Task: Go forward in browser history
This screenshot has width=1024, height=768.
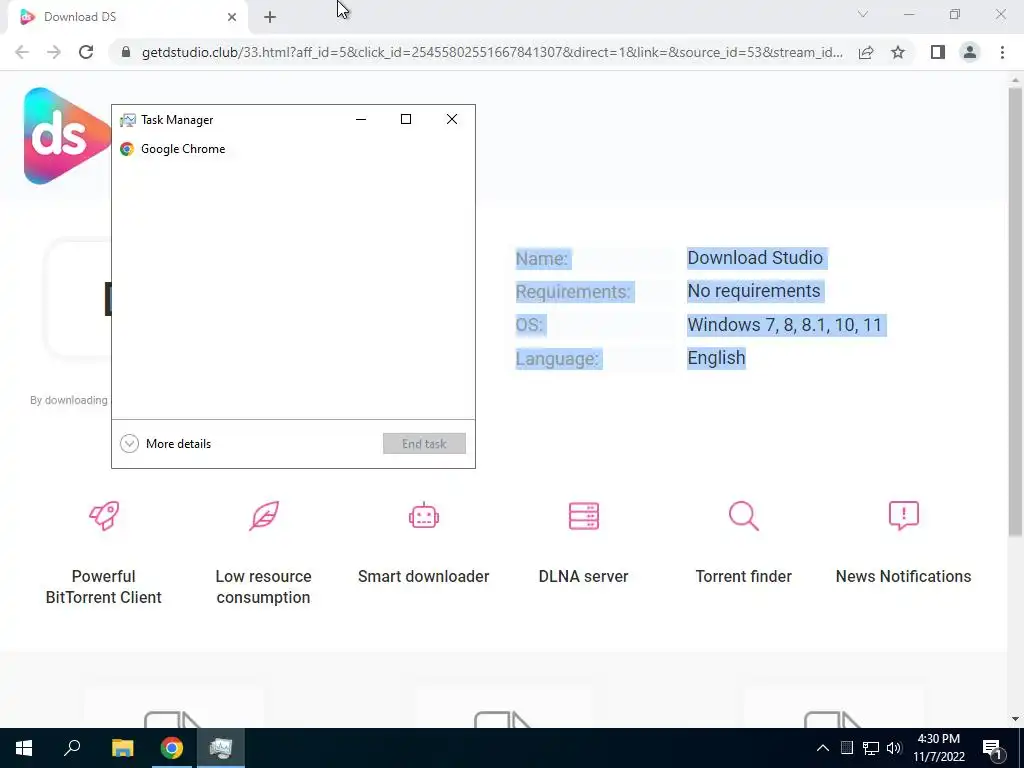Action: point(54,52)
